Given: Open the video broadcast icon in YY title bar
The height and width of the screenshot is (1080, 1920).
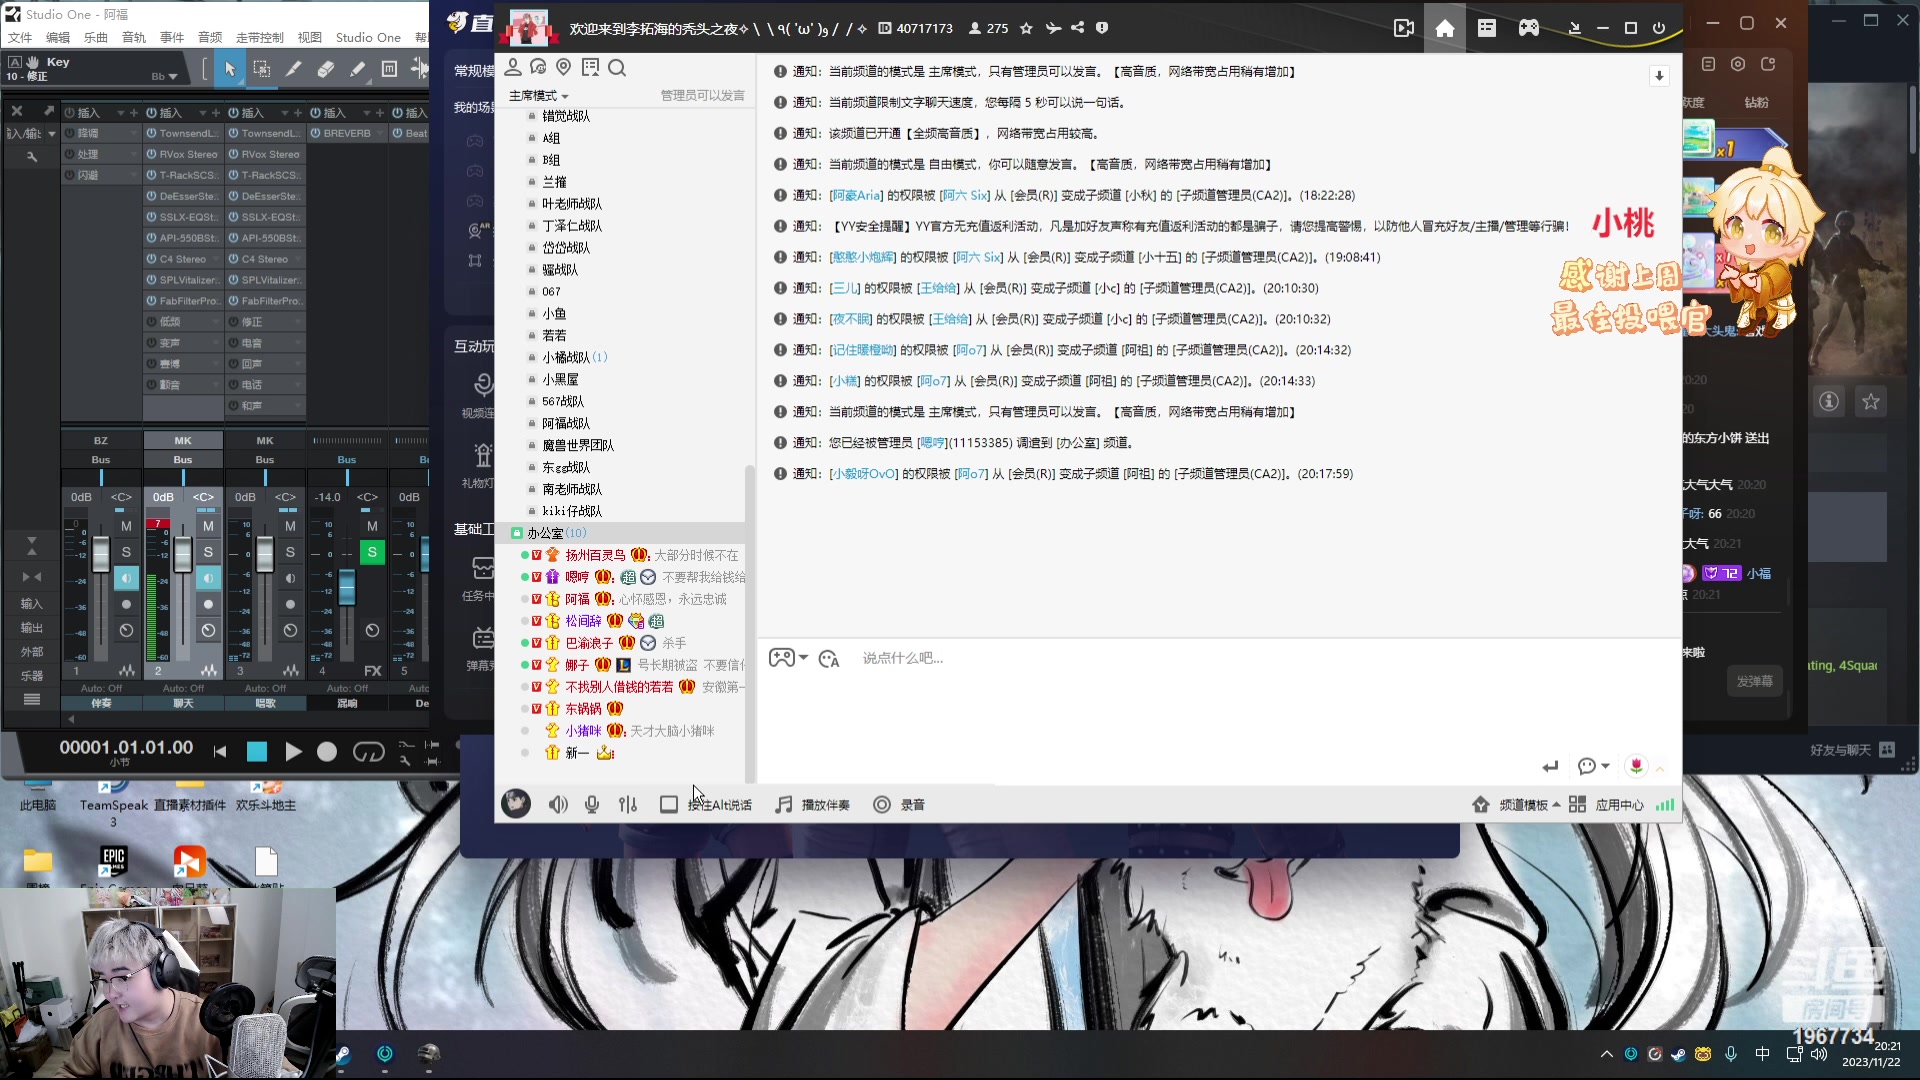Looking at the screenshot, I should coord(1404,28).
